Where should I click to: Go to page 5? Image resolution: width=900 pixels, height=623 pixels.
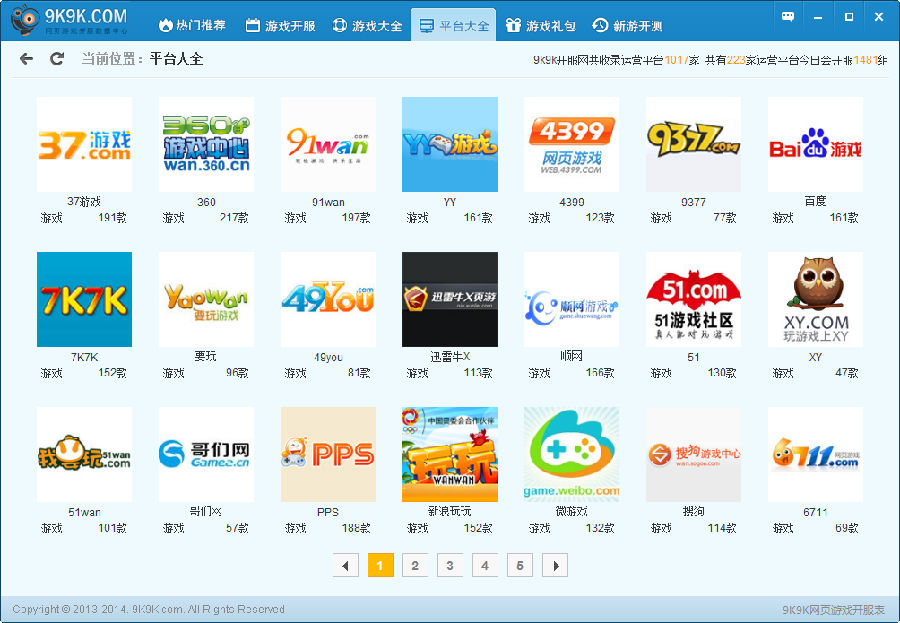pos(520,566)
